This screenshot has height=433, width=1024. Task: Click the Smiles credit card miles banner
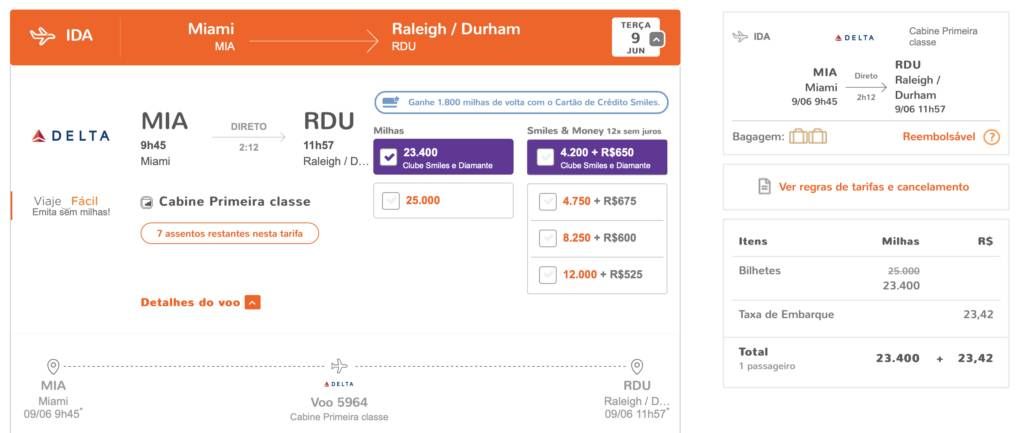(521, 103)
